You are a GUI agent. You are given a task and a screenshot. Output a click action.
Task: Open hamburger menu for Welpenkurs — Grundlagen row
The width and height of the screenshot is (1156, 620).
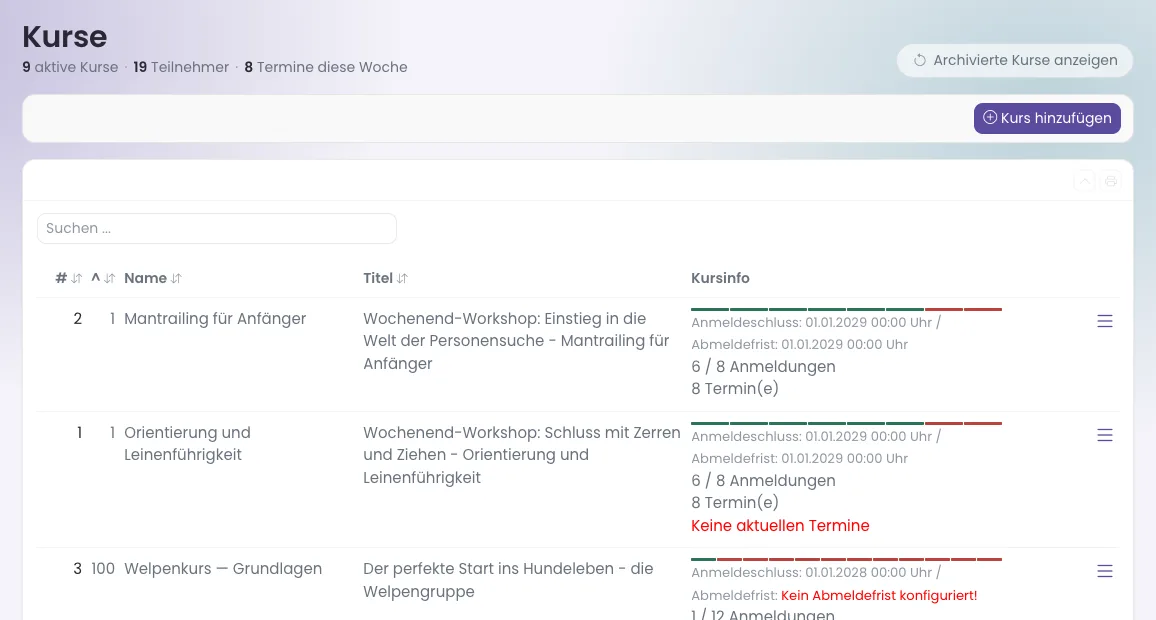tap(1104, 571)
